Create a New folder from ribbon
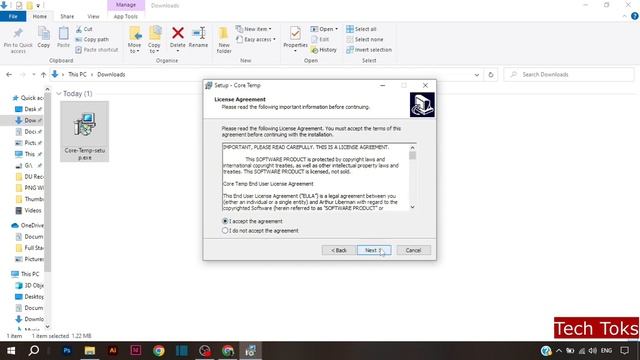640x360 pixels. coord(224,40)
